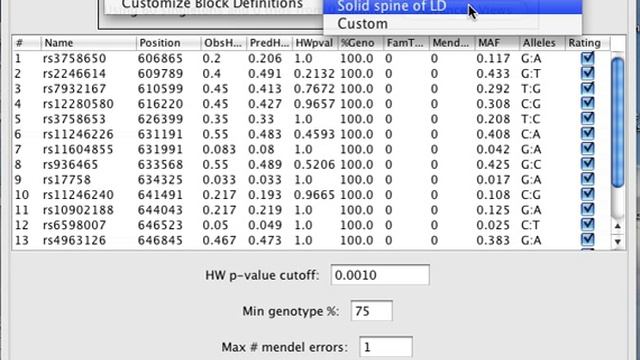
Task: Toggle Rating checkbox for rs12280580
Action: [x=588, y=104]
